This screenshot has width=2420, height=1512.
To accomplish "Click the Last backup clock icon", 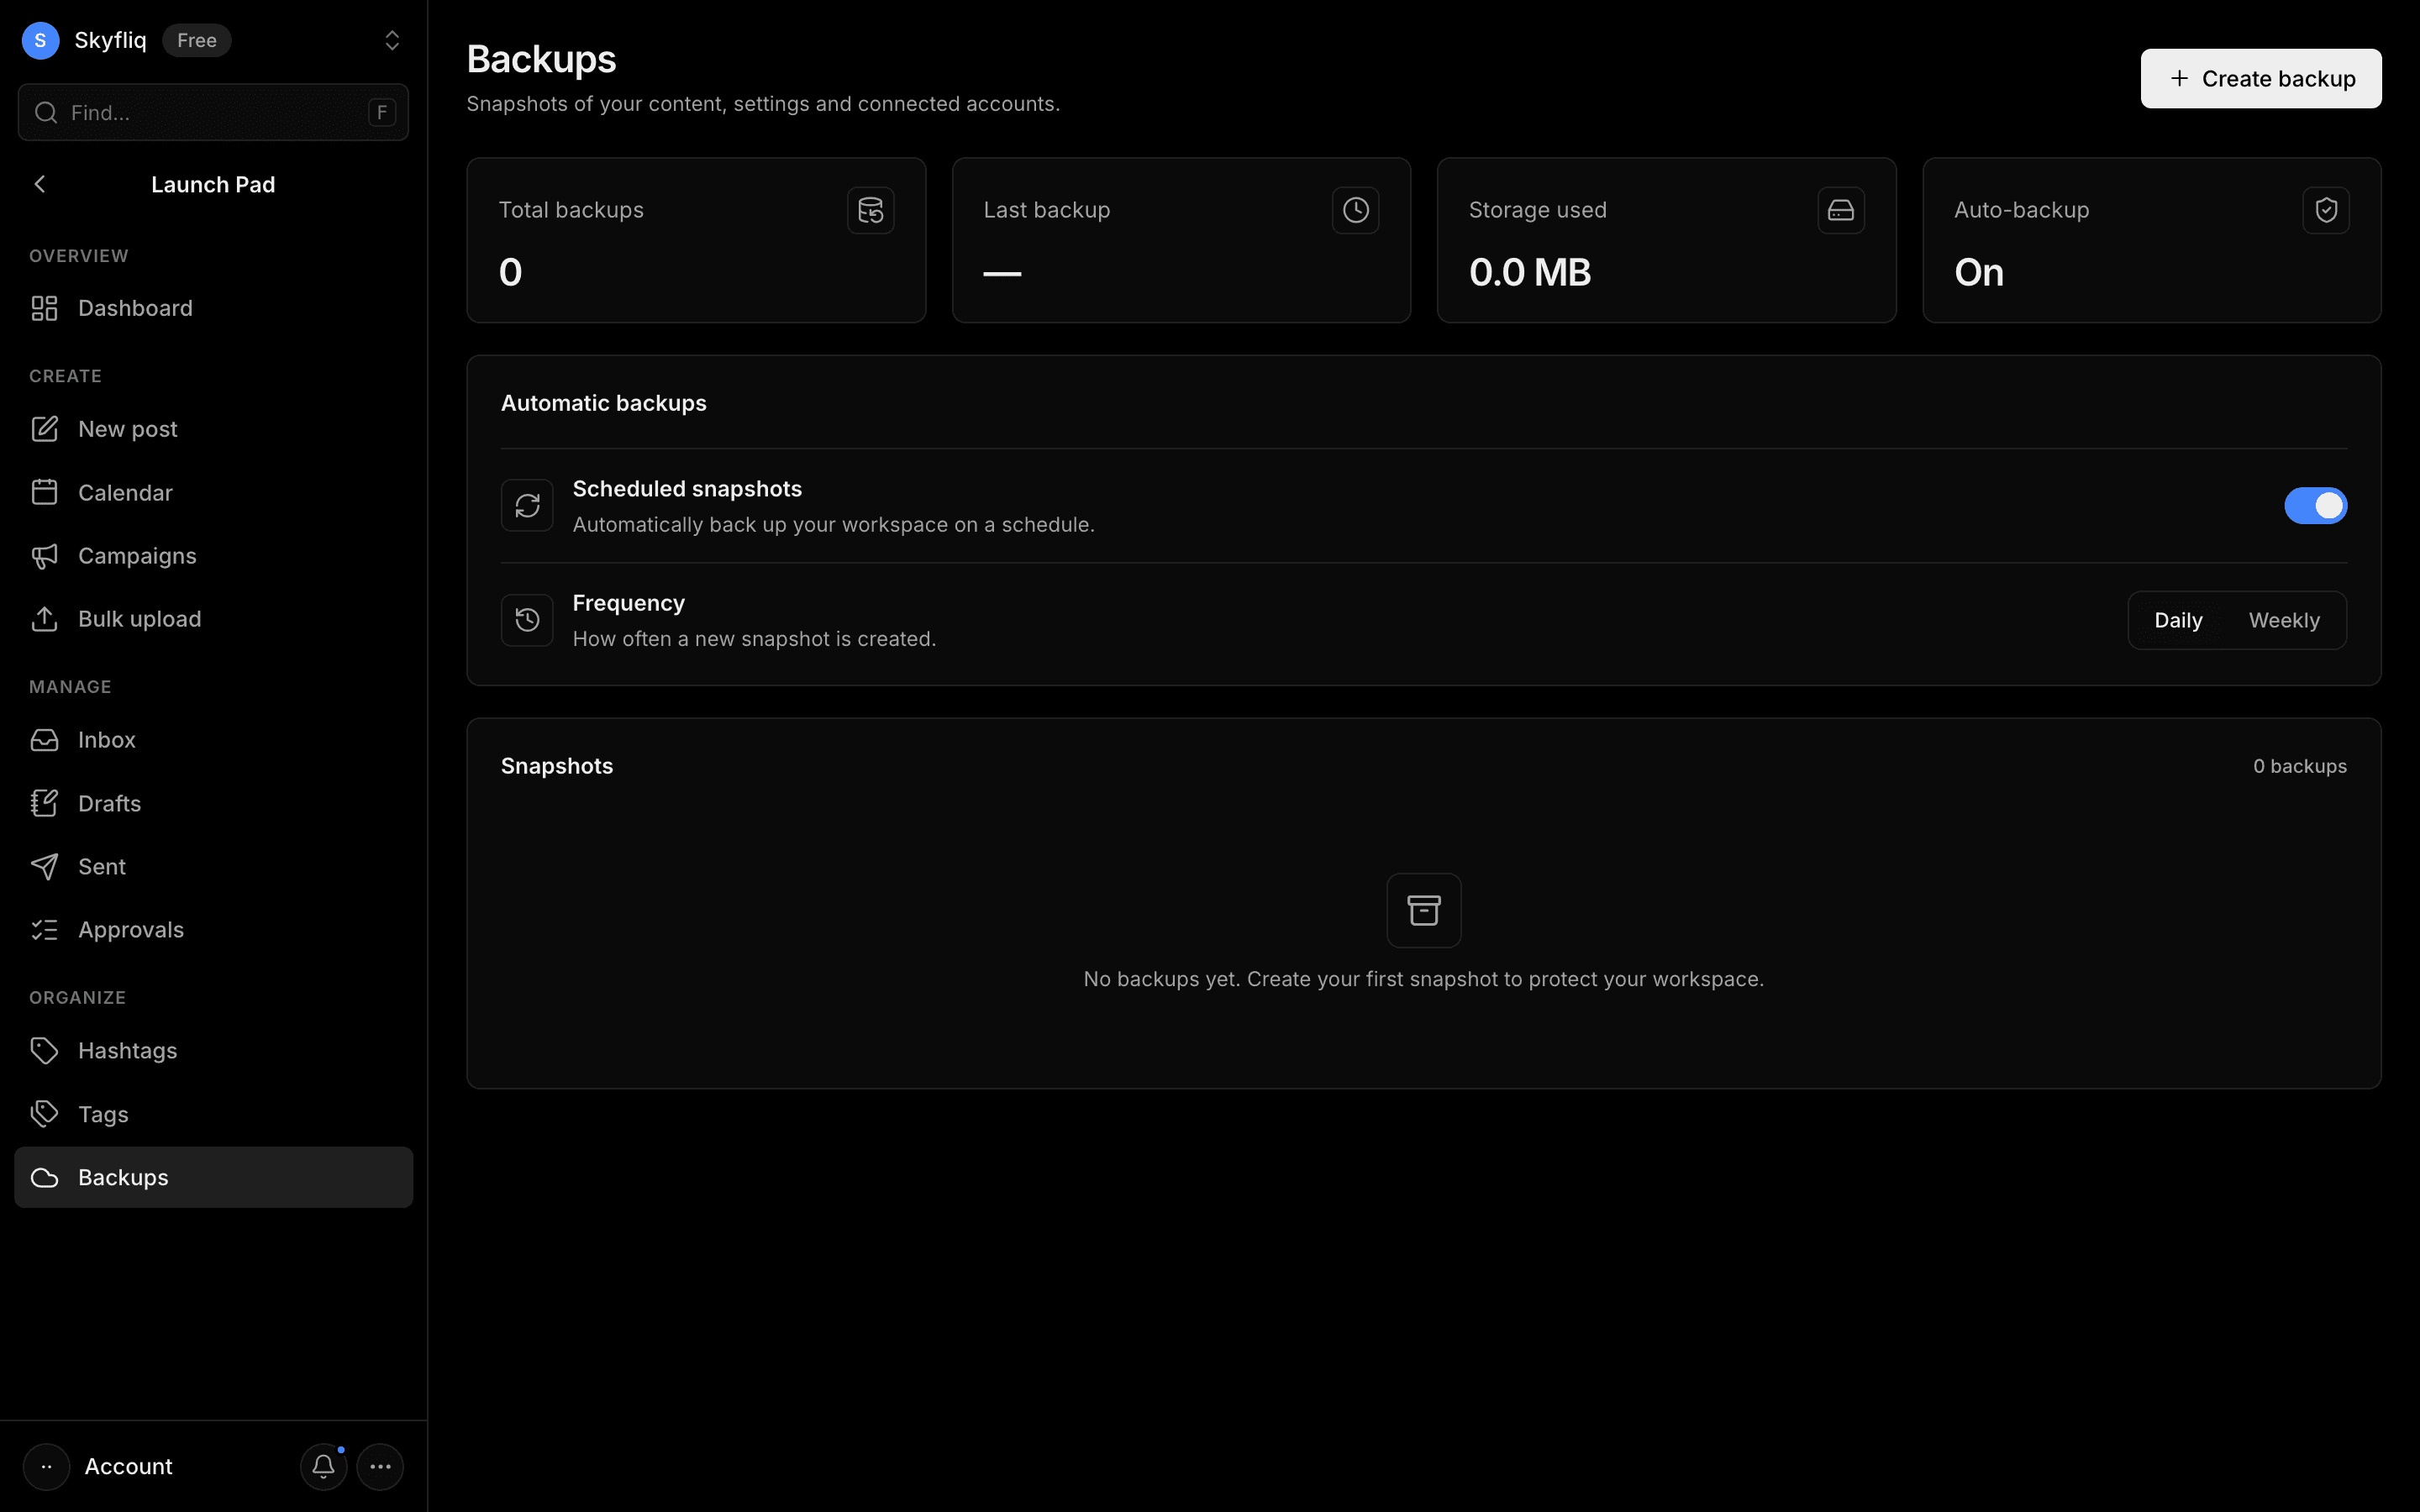I will [1355, 210].
